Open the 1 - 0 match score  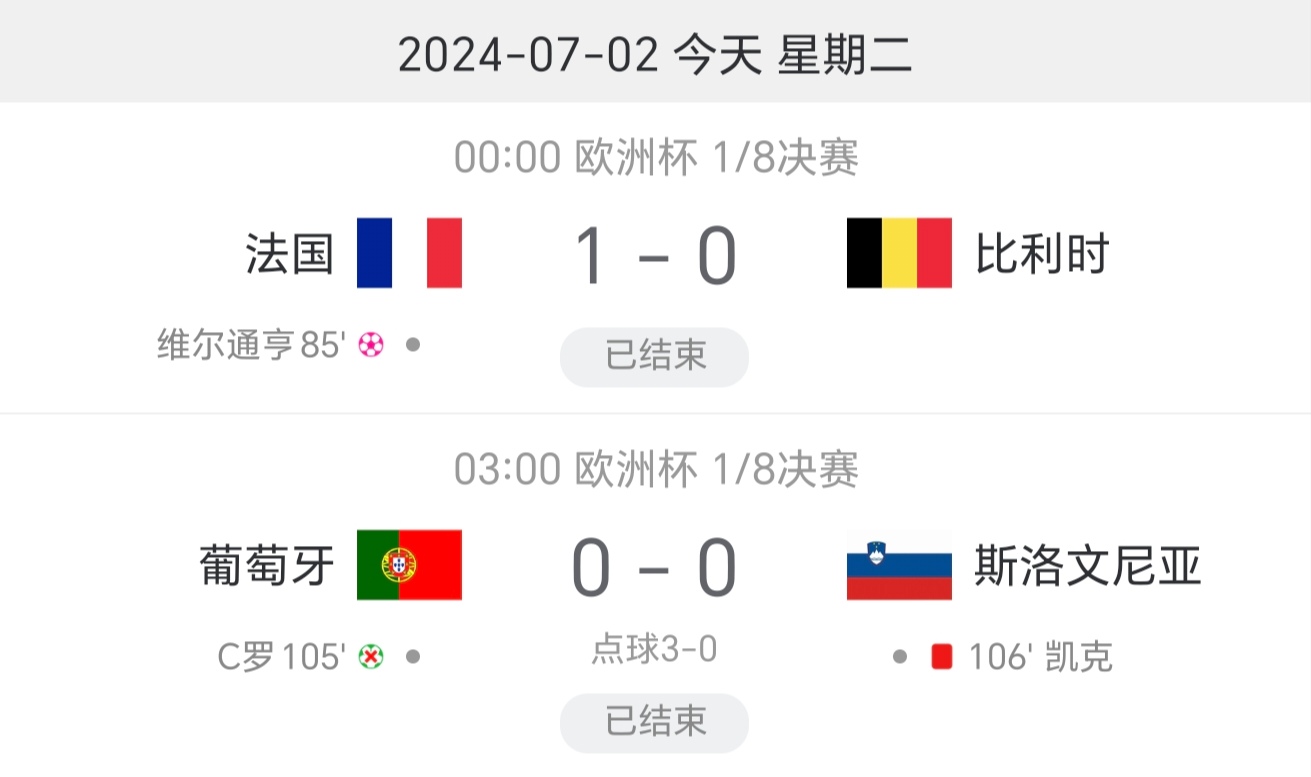click(655, 256)
